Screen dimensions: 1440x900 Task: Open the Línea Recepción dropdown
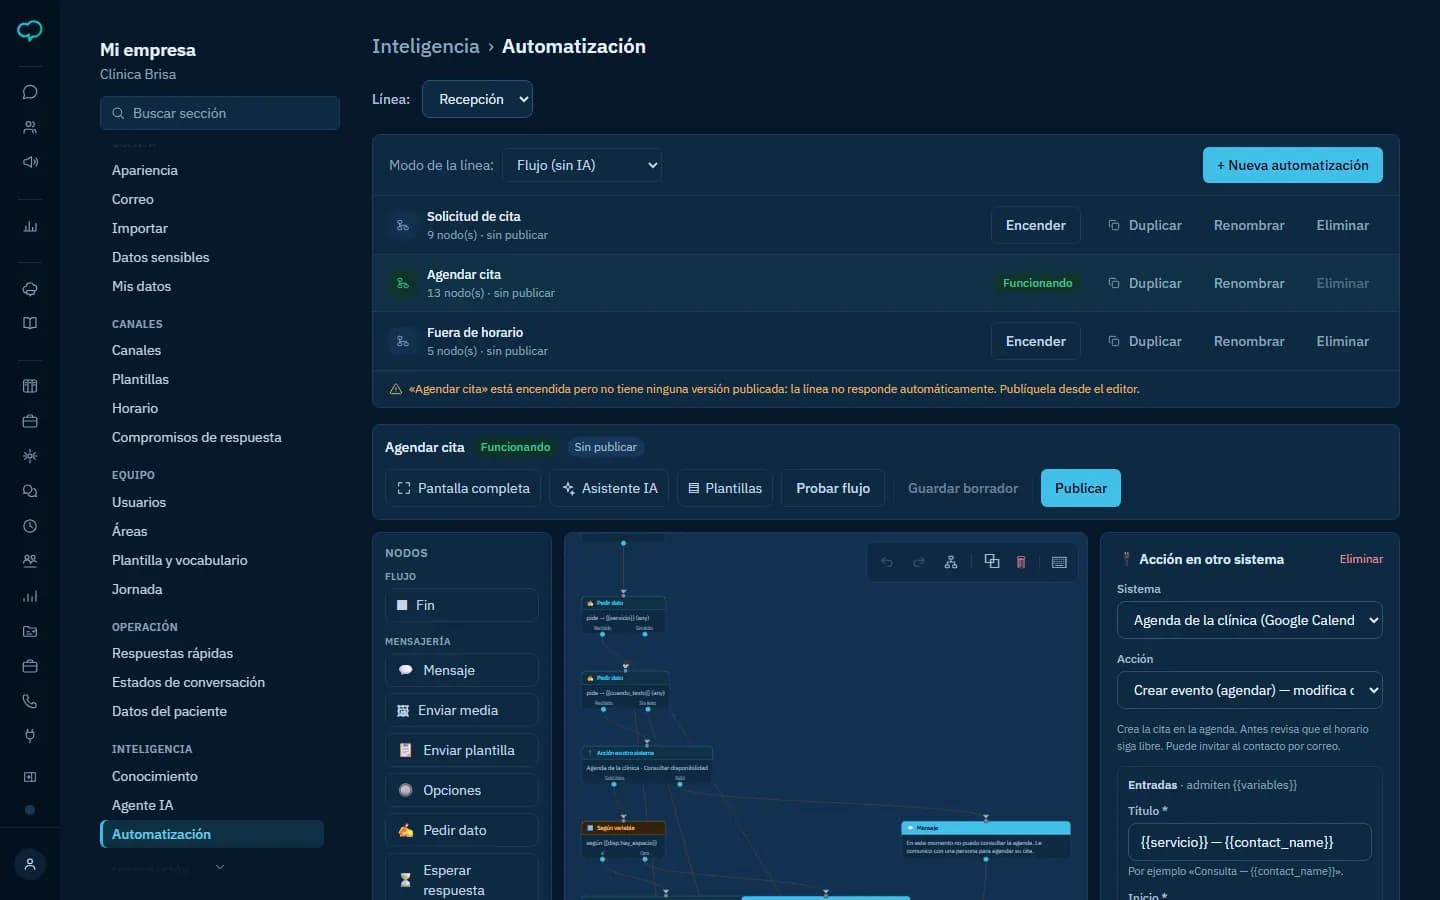point(477,99)
